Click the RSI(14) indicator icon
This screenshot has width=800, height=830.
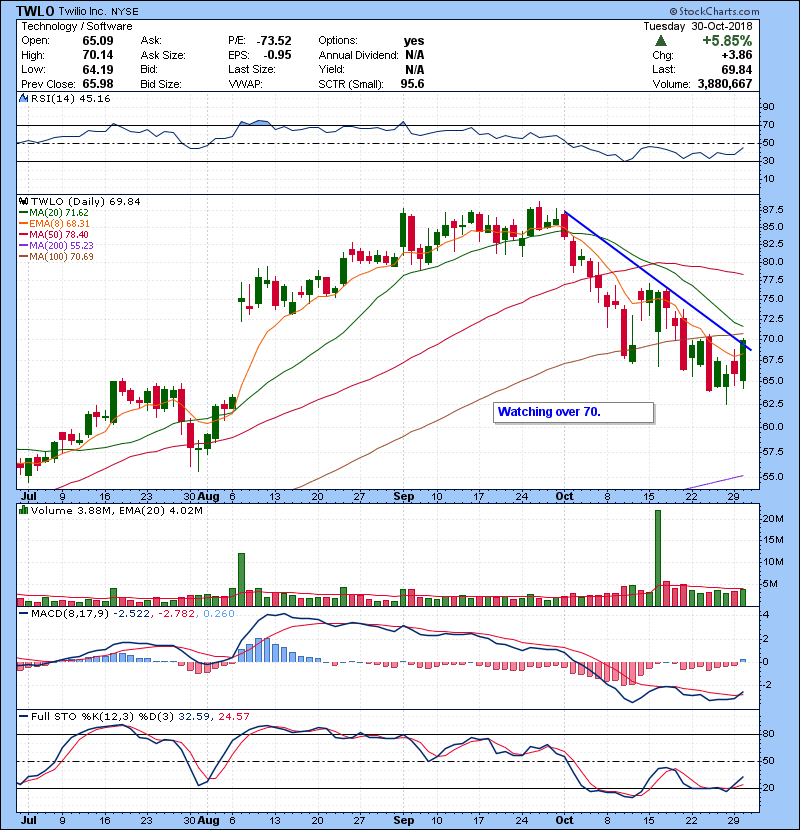pyautogui.click(x=23, y=98)
